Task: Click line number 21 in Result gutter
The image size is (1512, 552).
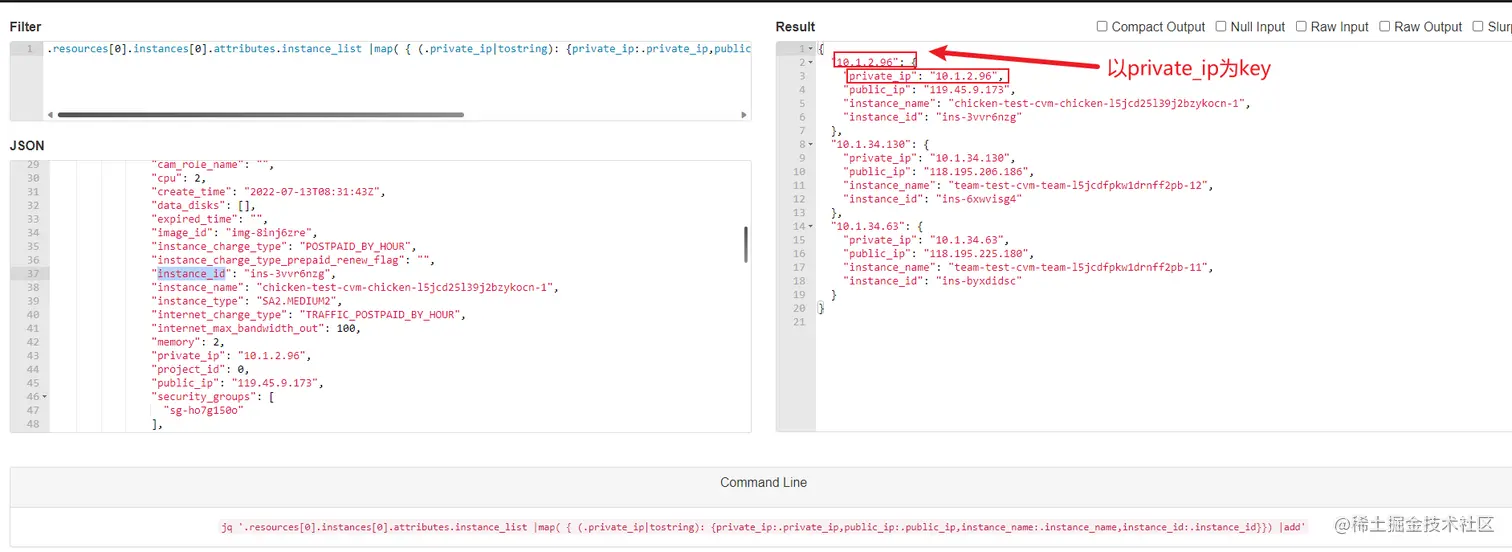Action: pos(798,322)
